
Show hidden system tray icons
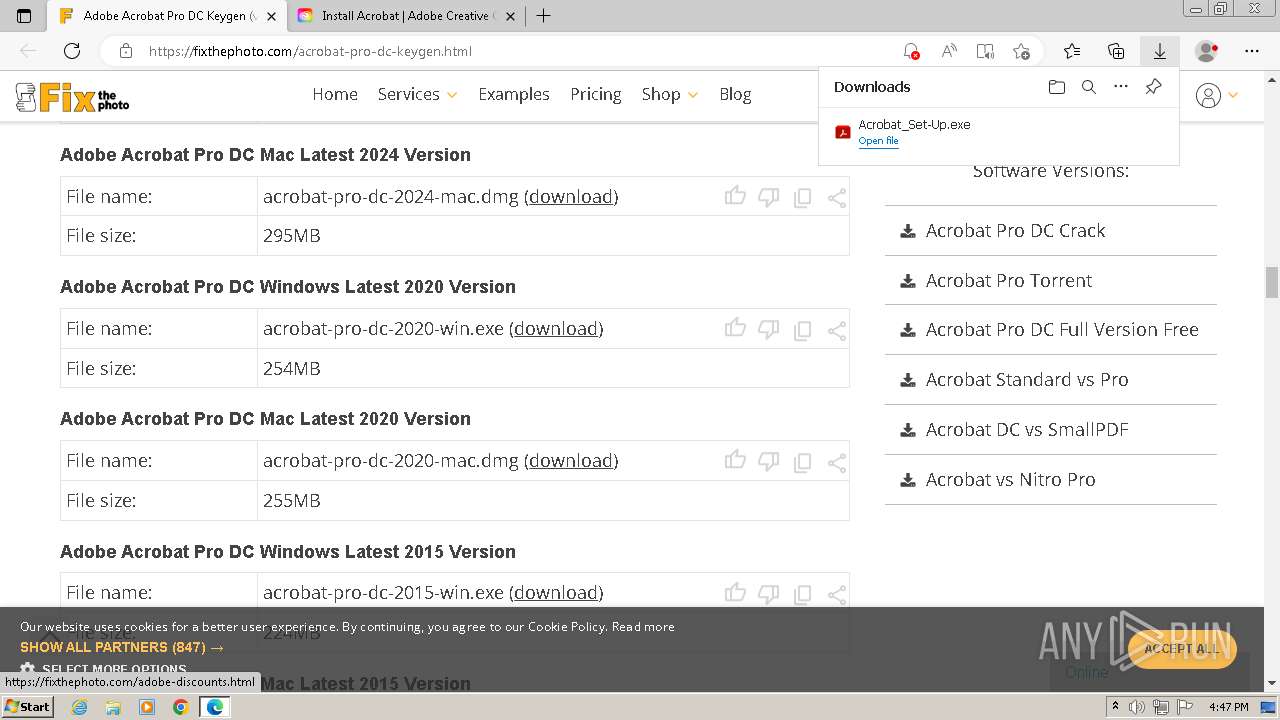(x=1115, y=707)
